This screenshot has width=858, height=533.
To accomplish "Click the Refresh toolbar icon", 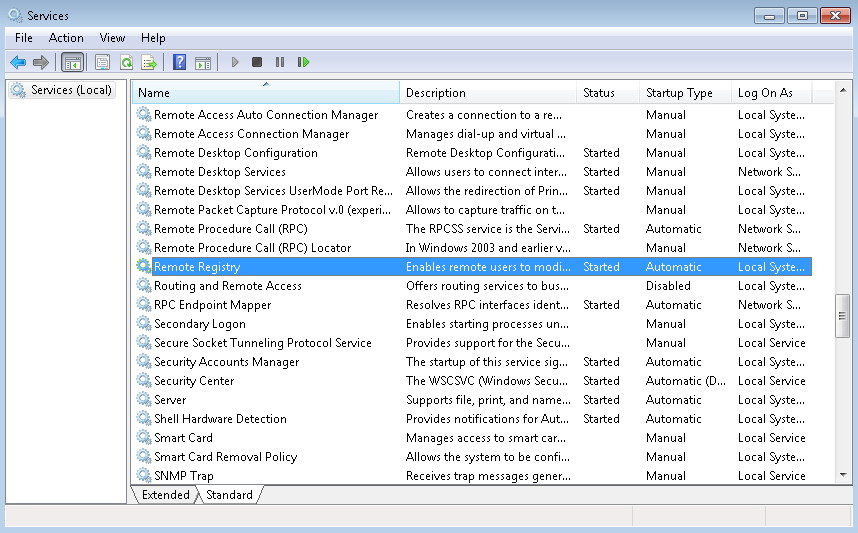I will (x=126, y=62).
